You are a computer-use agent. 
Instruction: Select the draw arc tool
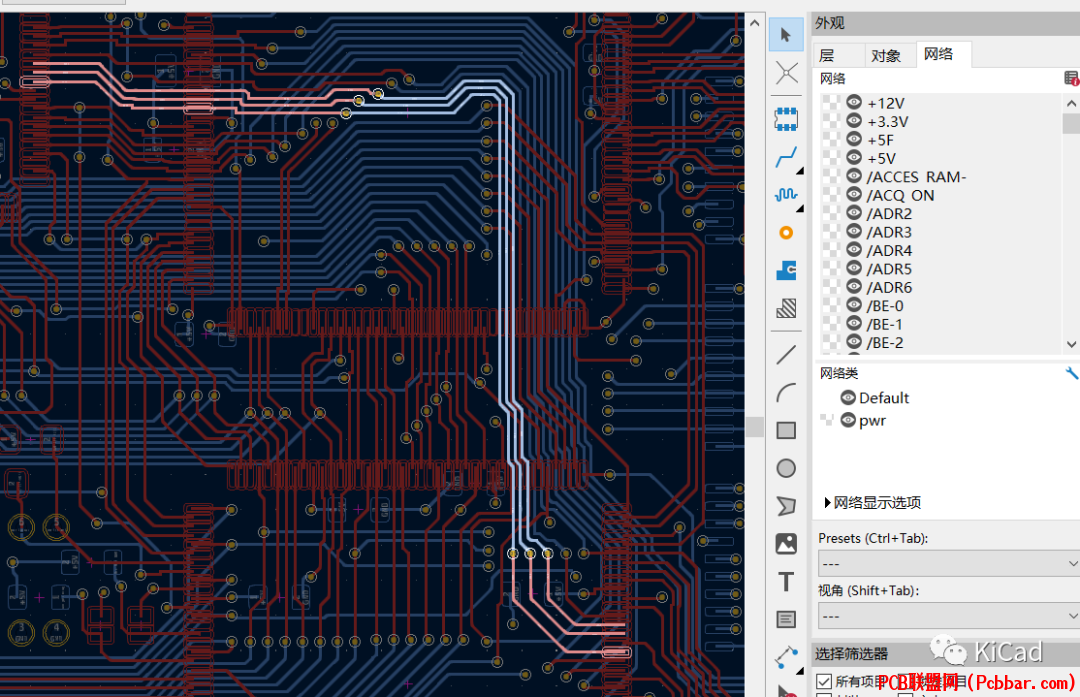pyautogui.click(x=786, y=393)
